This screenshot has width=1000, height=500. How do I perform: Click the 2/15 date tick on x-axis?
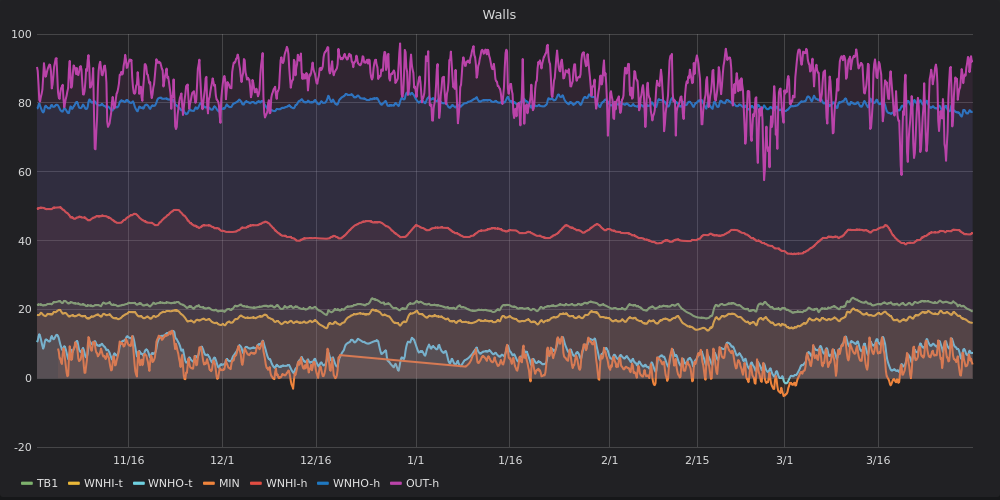pyautogui.click(x=697, y=460)
